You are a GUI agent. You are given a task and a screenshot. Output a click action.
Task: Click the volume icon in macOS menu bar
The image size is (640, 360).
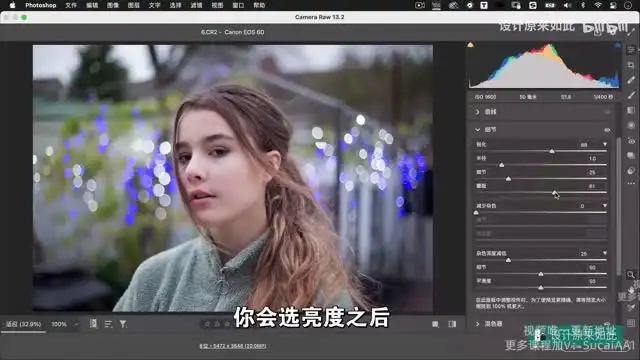567,5
